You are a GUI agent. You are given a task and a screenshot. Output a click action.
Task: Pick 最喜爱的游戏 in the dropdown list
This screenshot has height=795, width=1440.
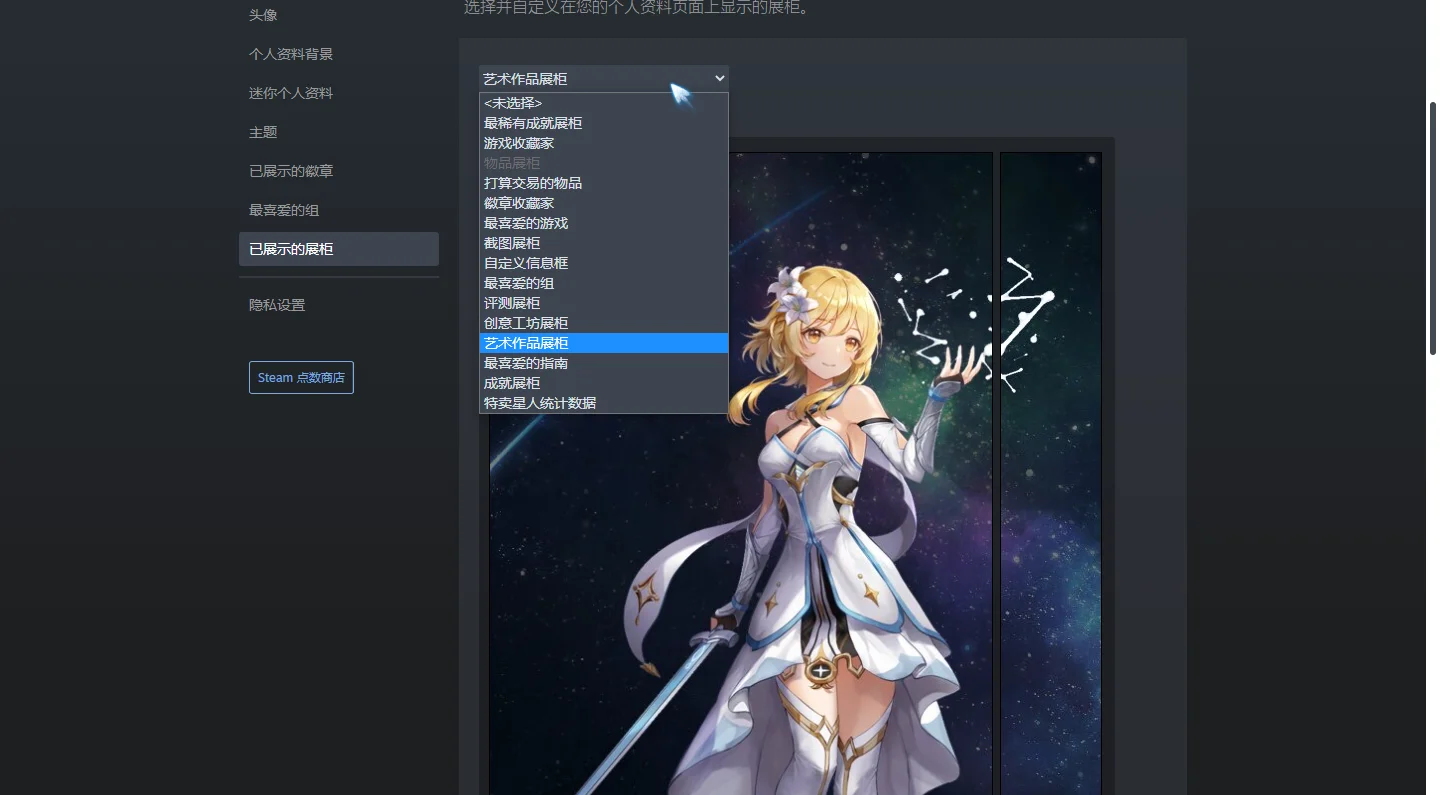click(604, 223)
